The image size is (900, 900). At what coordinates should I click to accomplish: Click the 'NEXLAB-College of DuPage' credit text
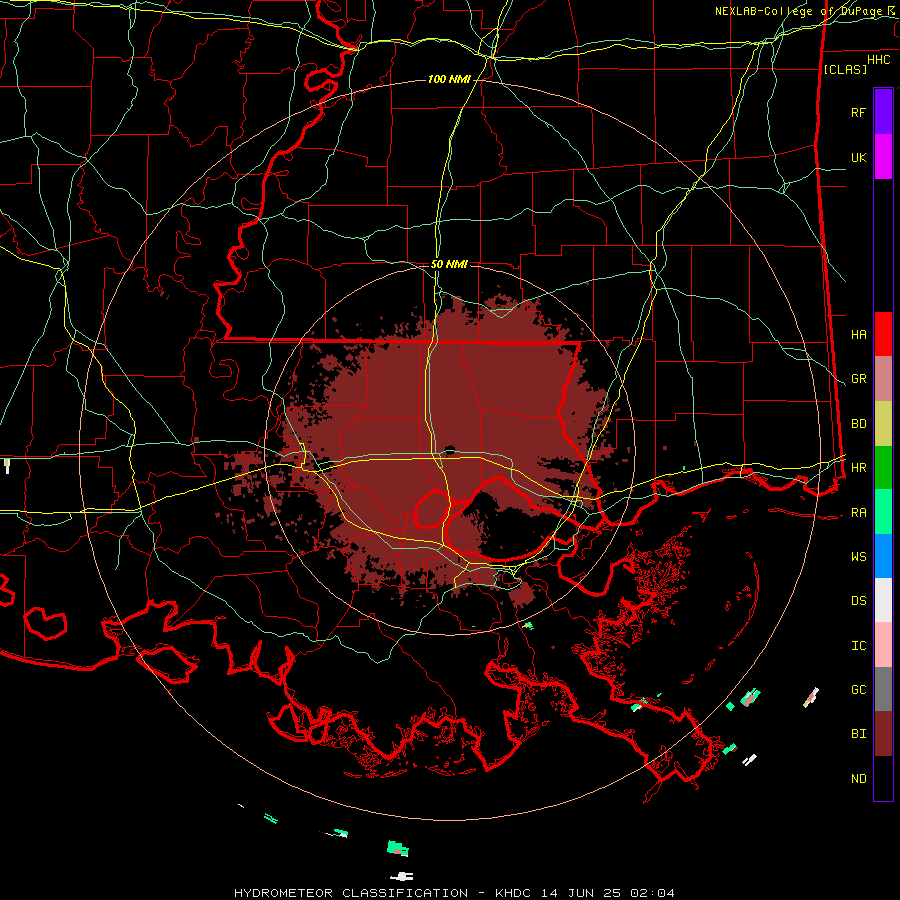tap(801, 11)
